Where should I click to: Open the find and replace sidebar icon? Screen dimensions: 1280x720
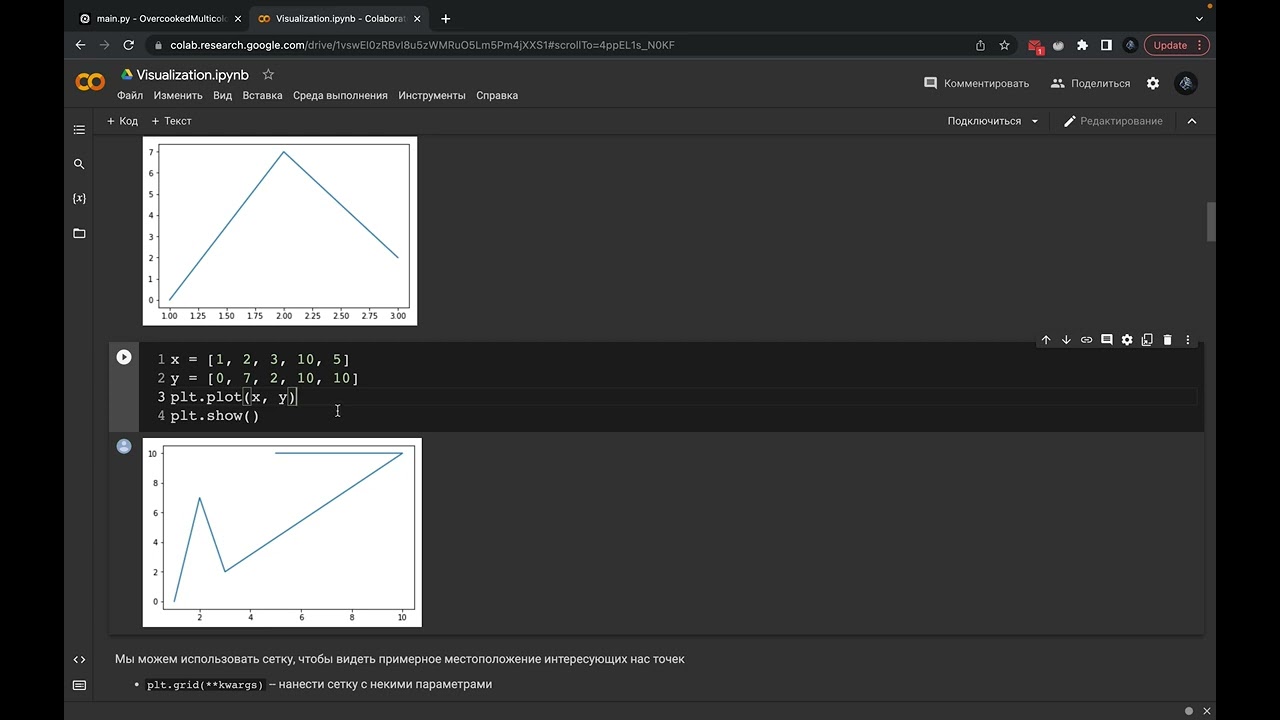tap(80, 164)
